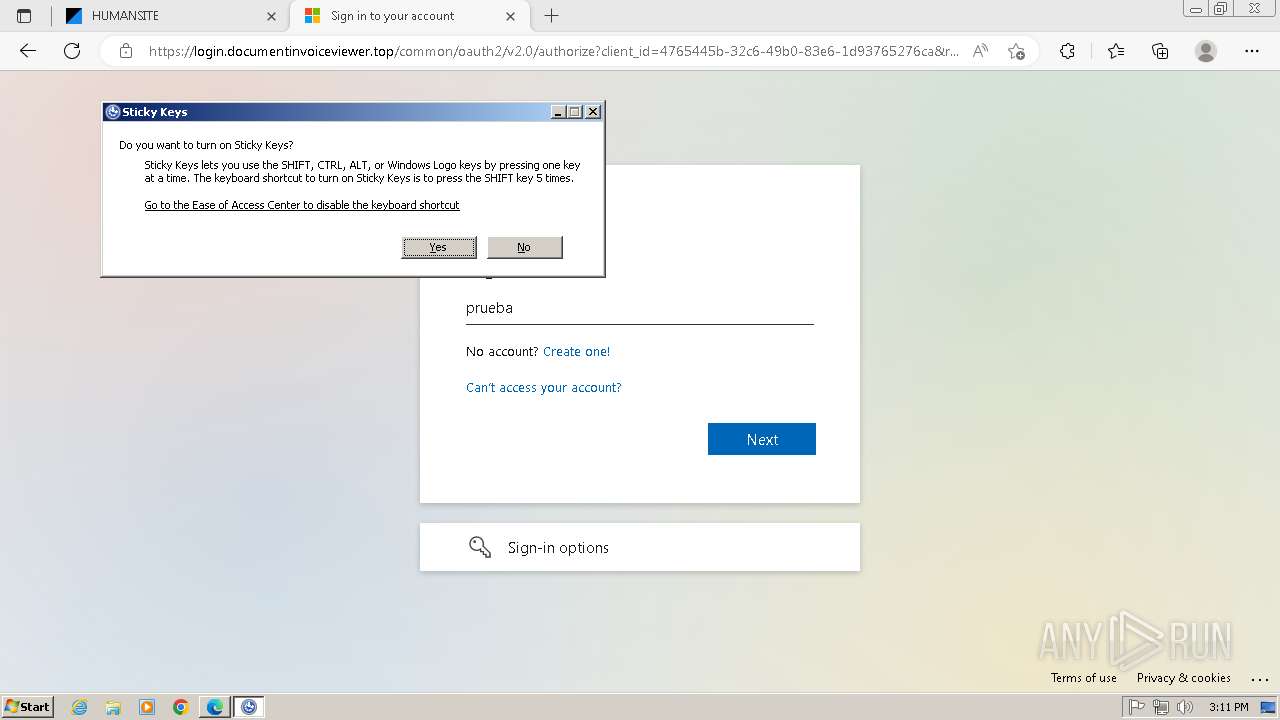Close the Sticky Keys dialog
1280x720 pixels.
click(x=593, y=112)
